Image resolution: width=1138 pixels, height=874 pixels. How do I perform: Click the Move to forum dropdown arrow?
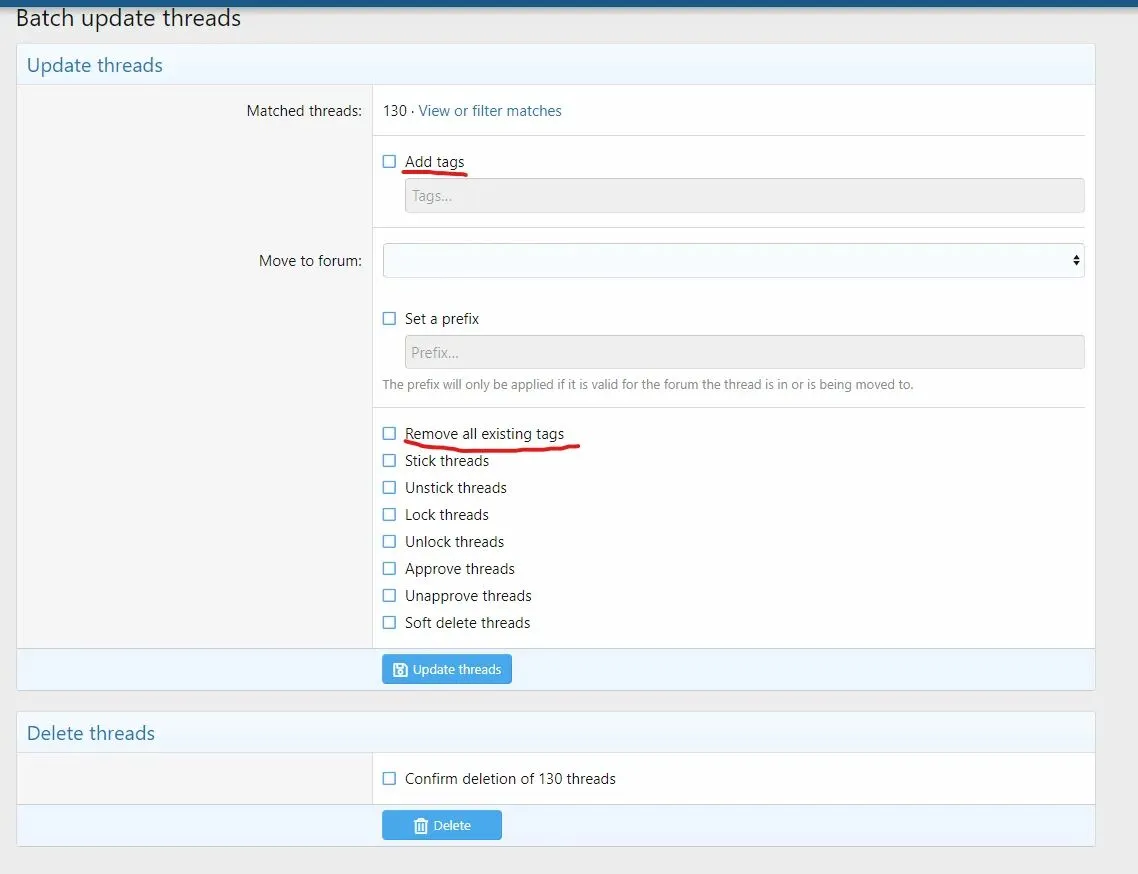click(x=1076, y=260)
